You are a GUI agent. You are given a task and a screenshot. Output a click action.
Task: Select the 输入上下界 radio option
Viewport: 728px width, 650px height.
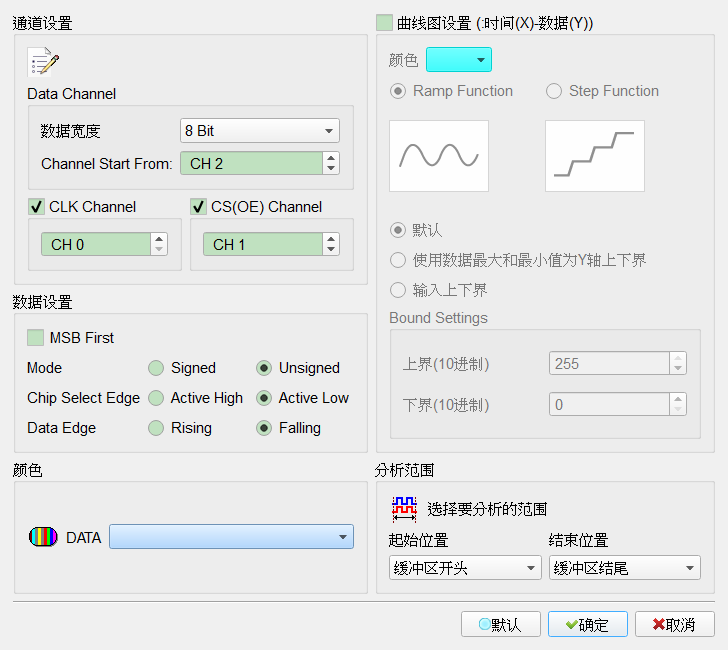[398, 290]
